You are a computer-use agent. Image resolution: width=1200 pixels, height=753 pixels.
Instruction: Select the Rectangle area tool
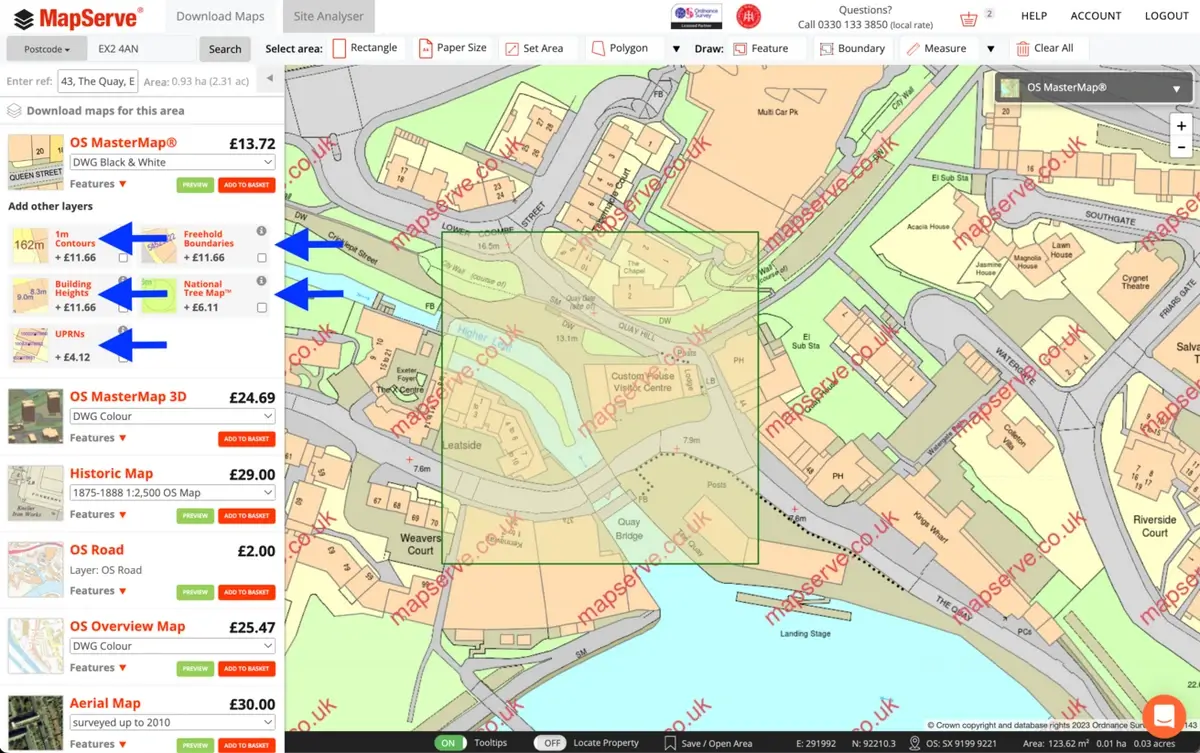[365, 48]
